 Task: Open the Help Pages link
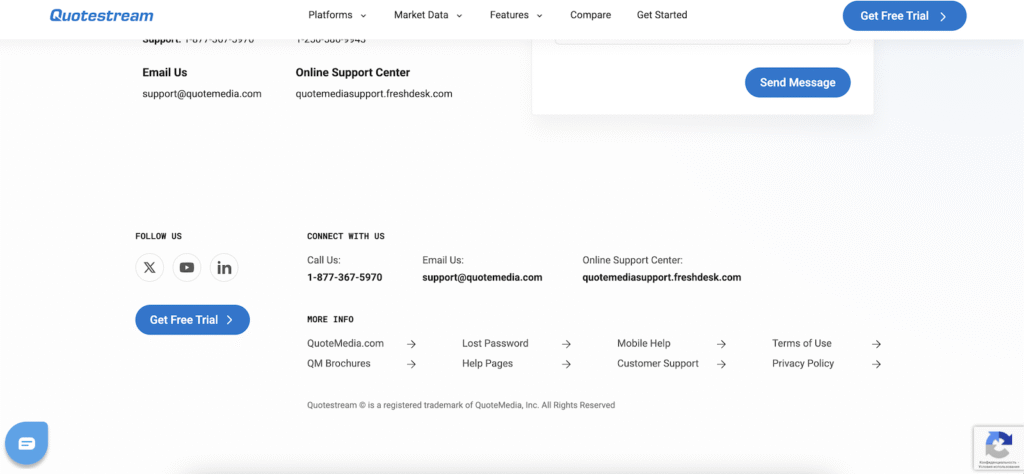click(487, 364)
